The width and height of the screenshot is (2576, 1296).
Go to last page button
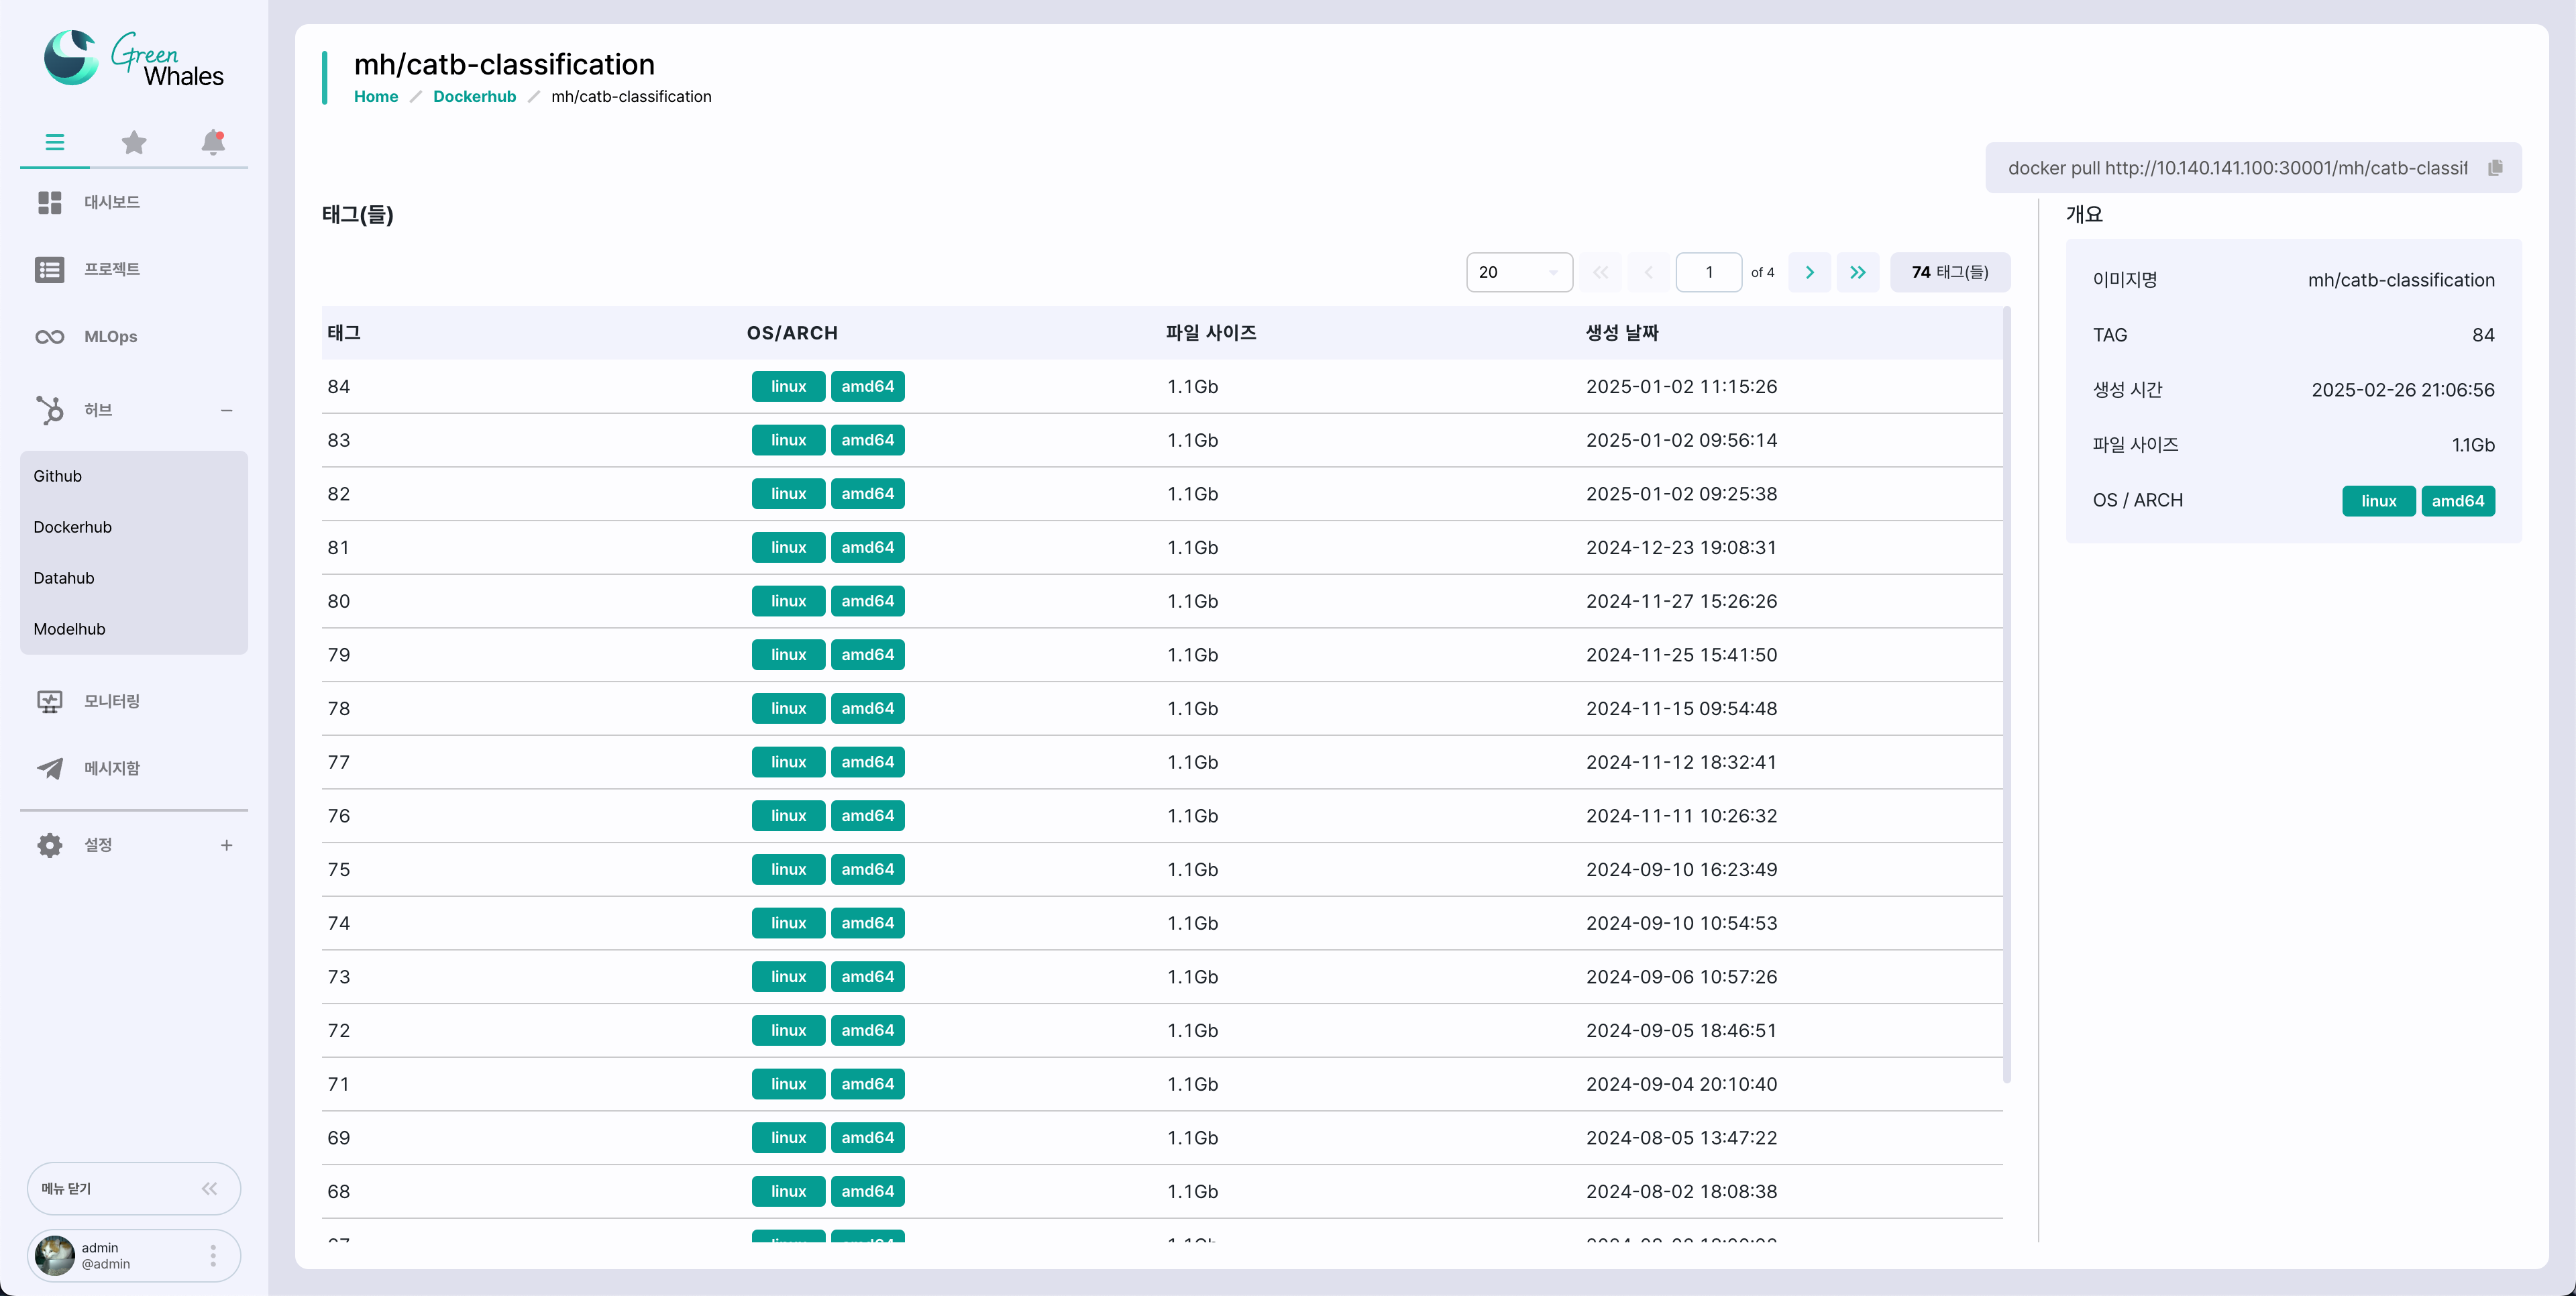click(1858, 272)
